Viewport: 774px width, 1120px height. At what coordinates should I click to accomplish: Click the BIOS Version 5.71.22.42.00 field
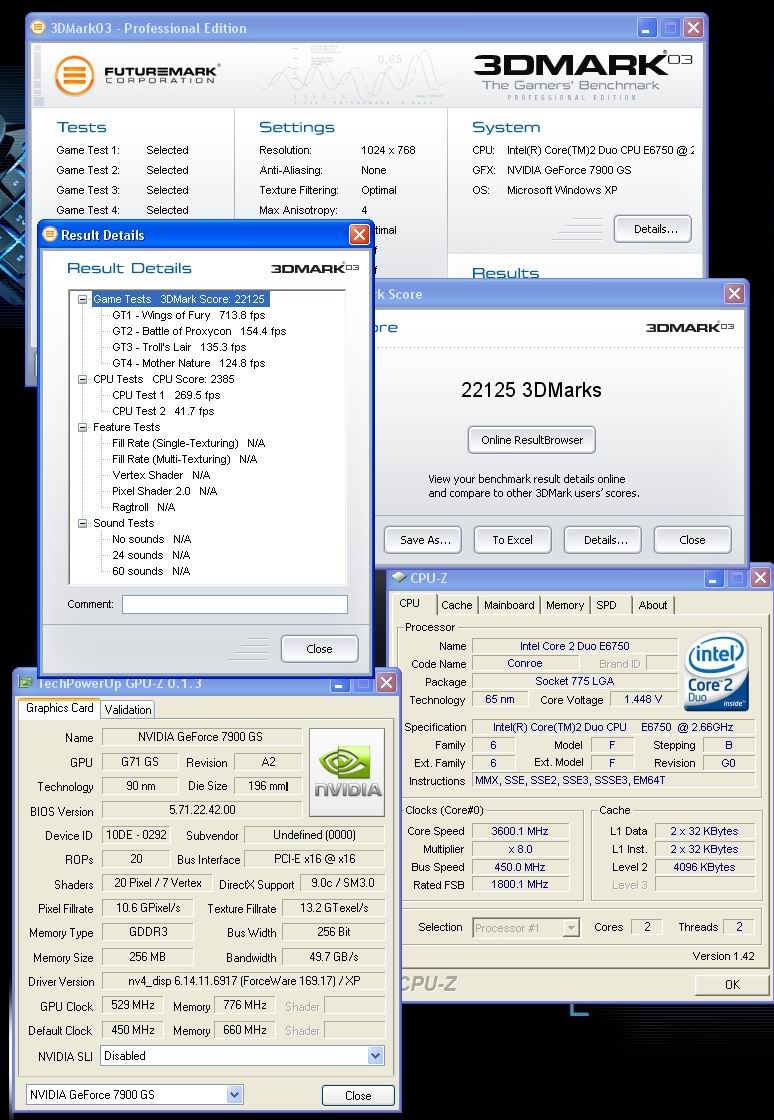(202, 810)
